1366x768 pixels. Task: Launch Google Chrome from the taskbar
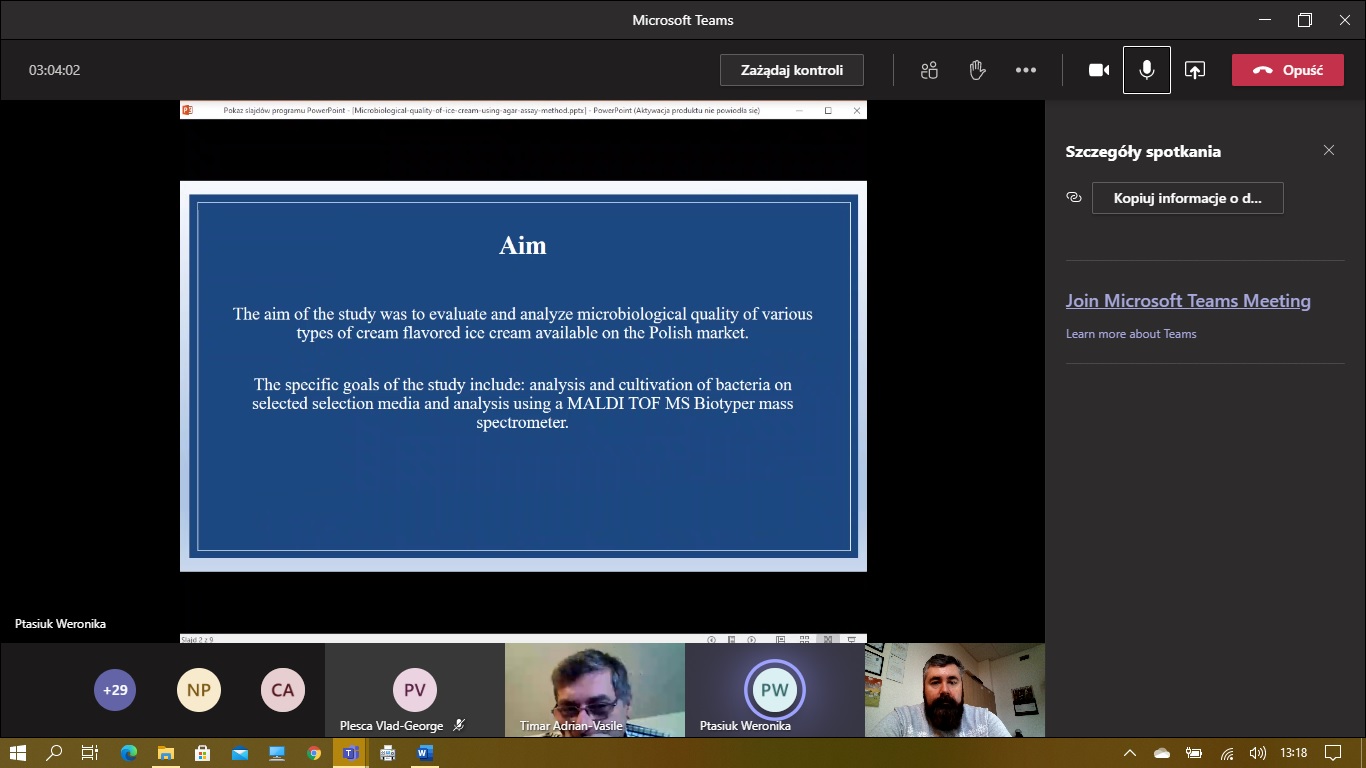[314, 753]
